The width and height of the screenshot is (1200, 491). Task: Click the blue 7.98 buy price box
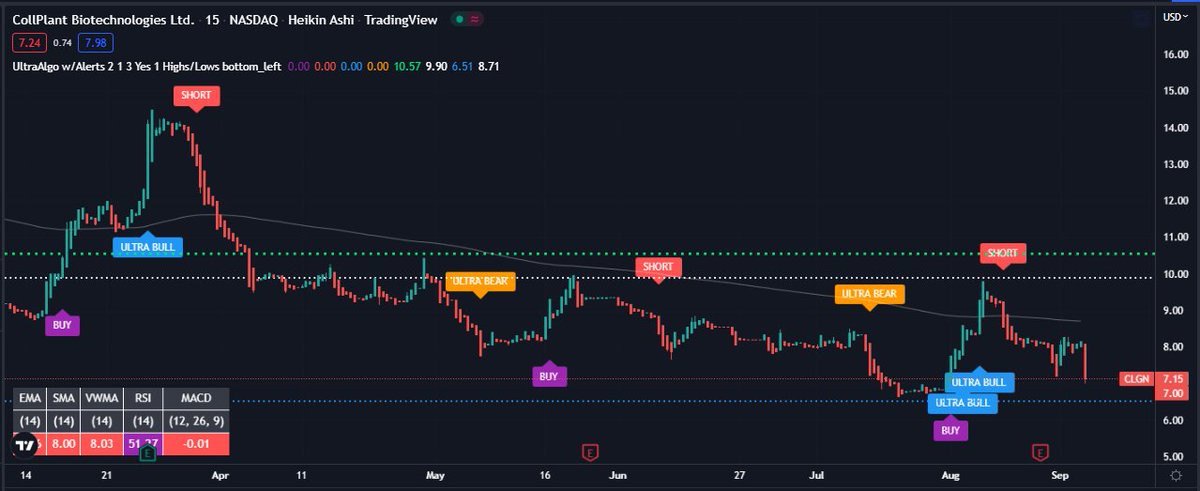click(x=95, y=43)
